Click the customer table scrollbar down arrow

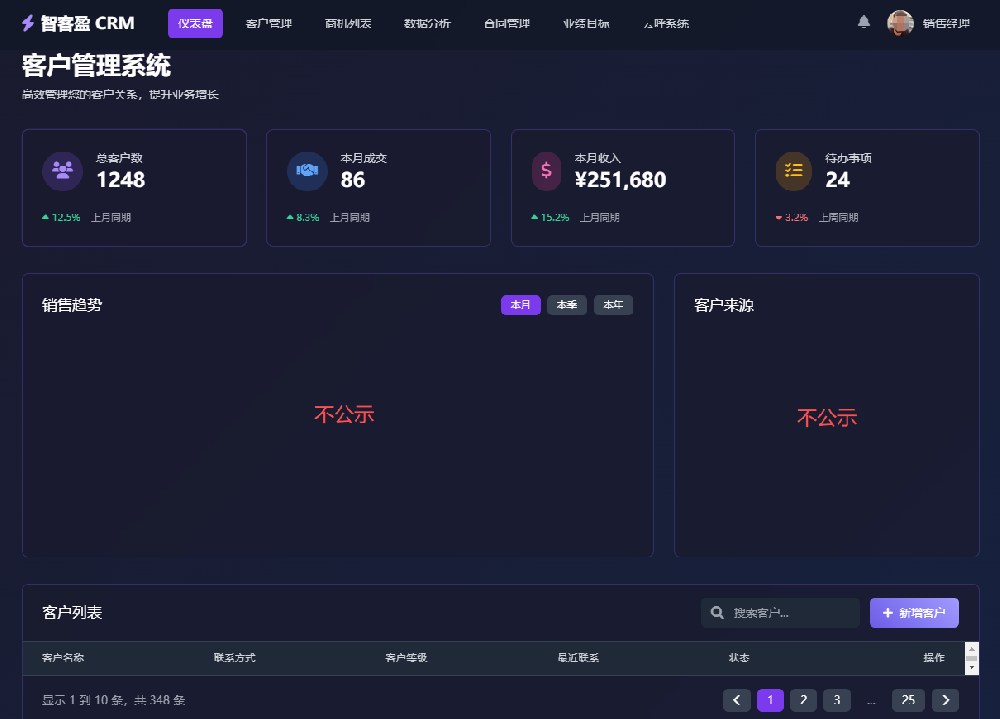coord(971,667)
